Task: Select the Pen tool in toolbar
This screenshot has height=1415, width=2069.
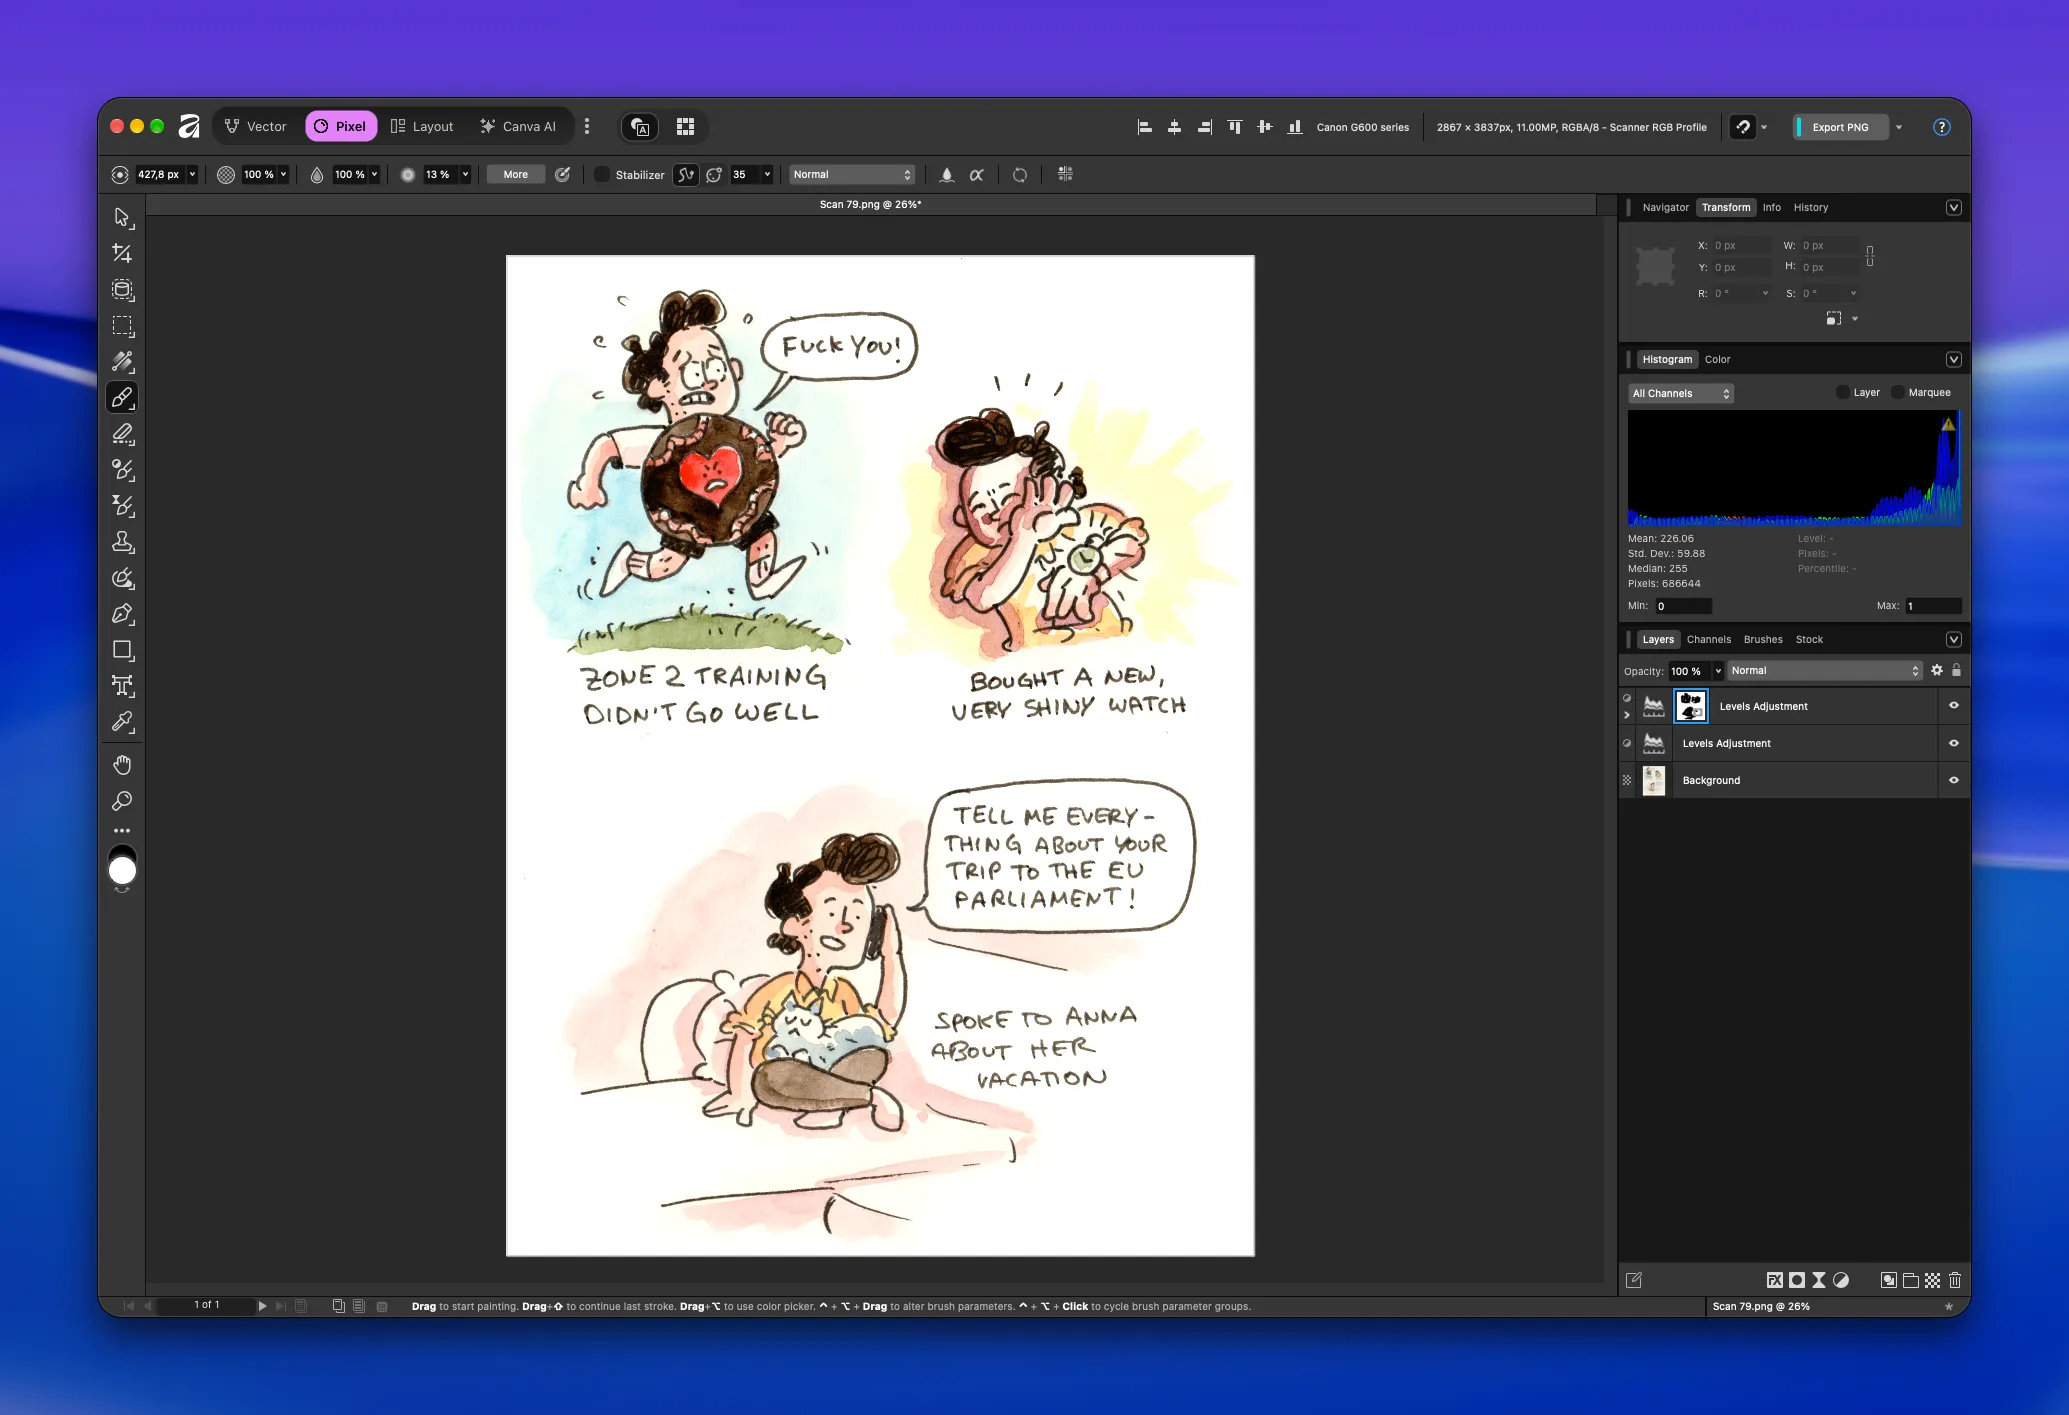Action: pyautogui.click(x=122, y=614)
